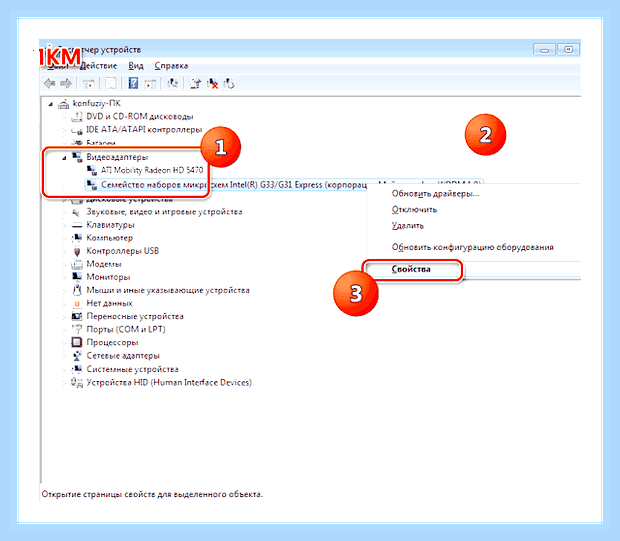Select IDE ATA/ATAPI контроллеры row
620x541 pixels.
(144, 130)
